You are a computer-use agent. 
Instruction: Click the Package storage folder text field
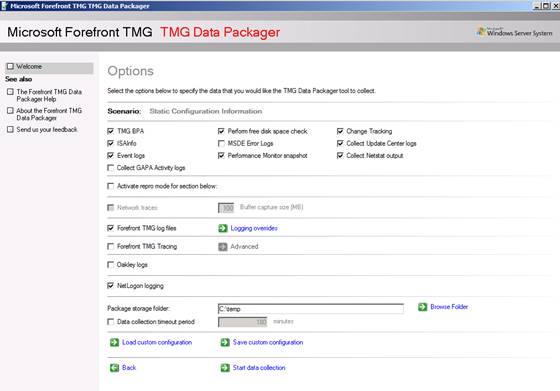pos(311,309)
